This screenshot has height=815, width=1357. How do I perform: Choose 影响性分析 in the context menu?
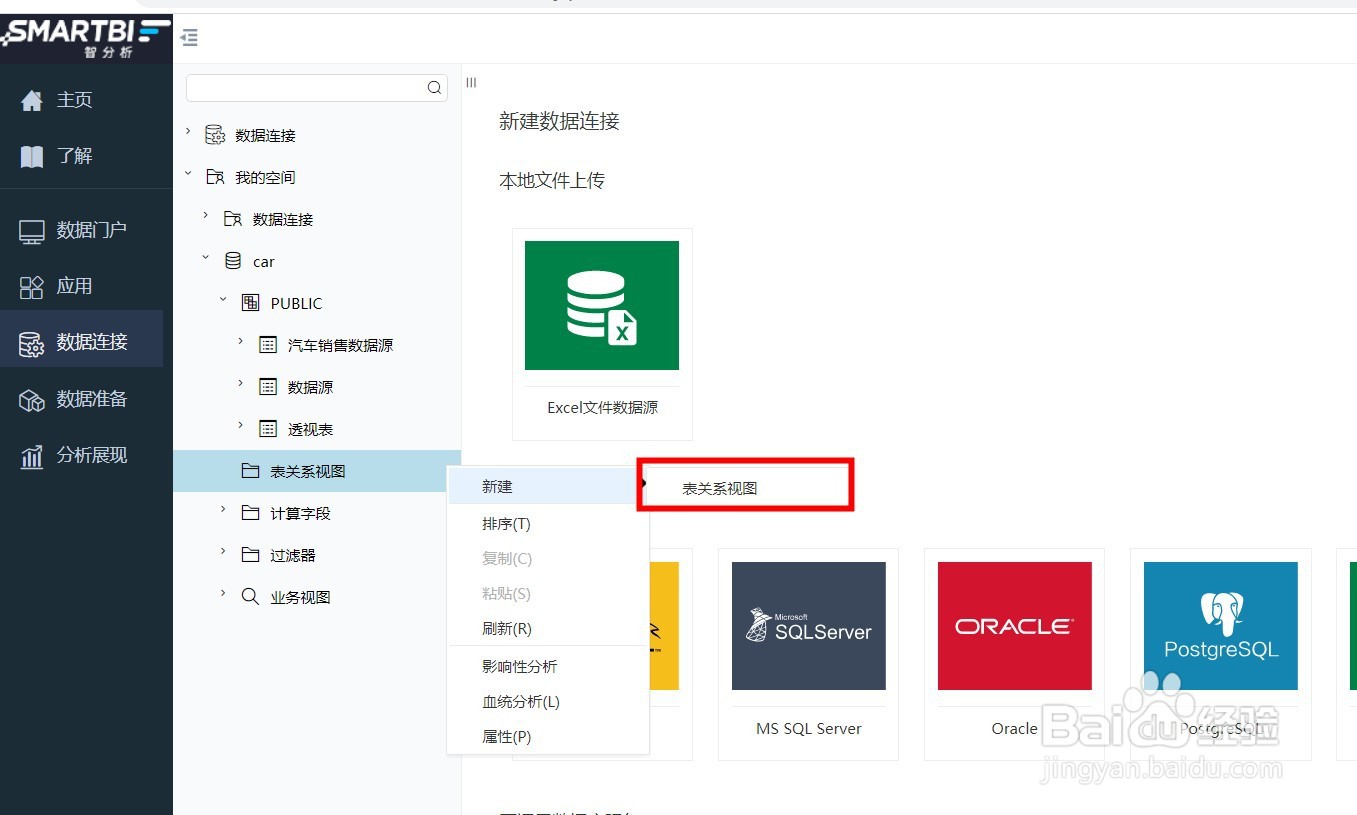(548, 667)
